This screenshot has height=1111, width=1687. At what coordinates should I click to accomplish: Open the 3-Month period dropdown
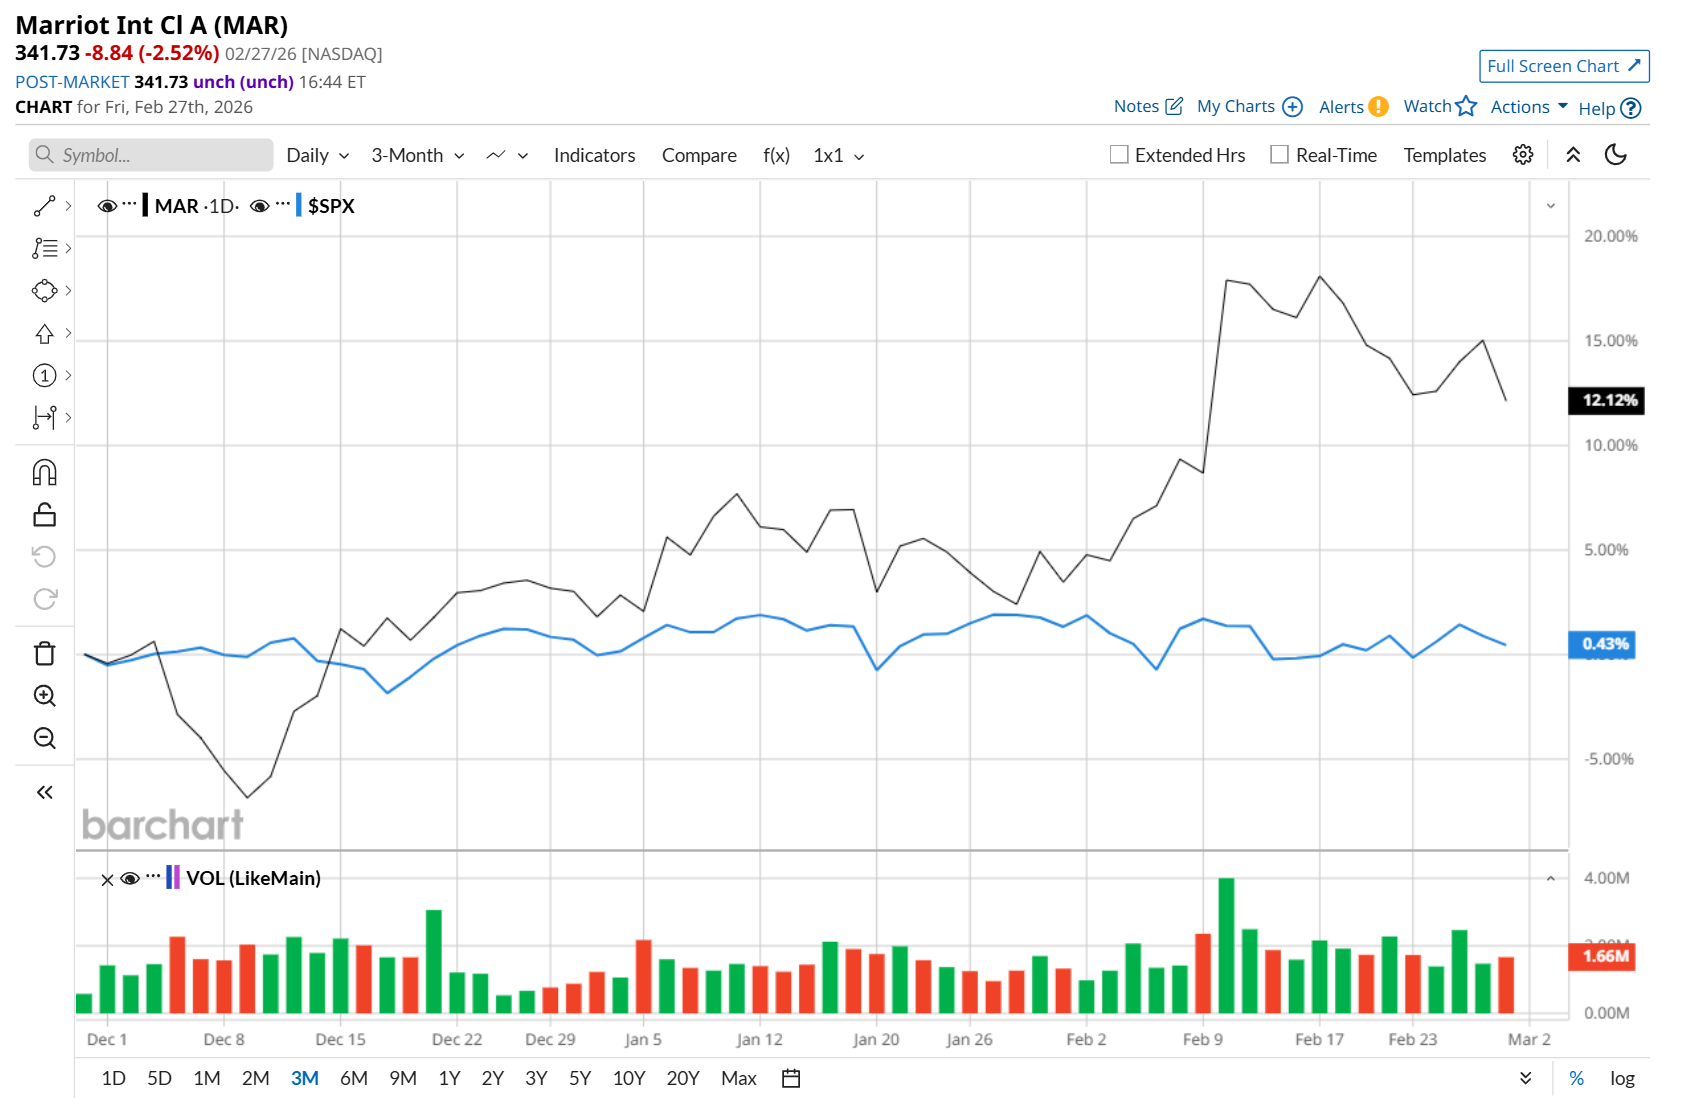click(x=418, y=155)
